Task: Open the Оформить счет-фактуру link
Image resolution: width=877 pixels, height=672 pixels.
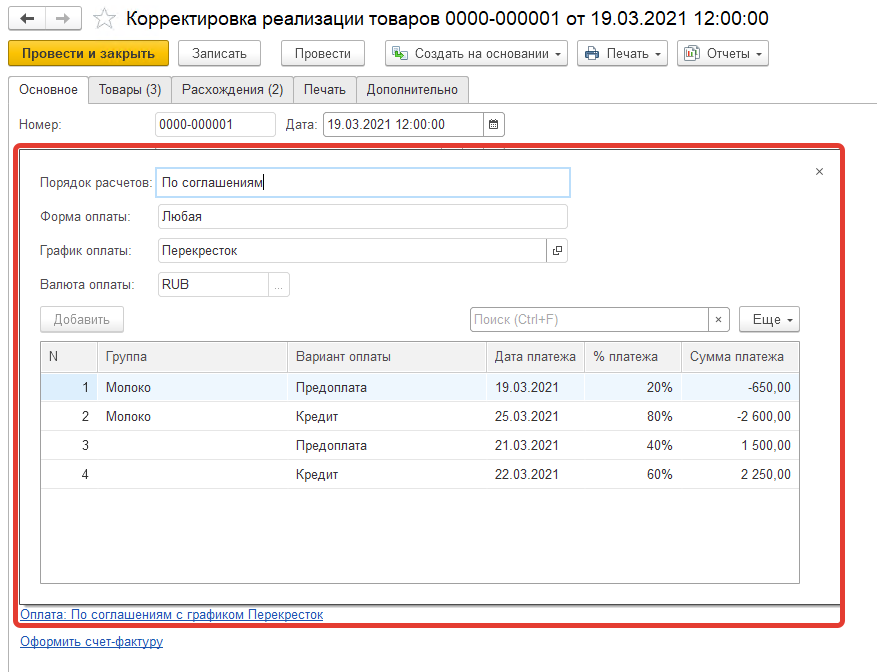Action: tap(91, 642)
